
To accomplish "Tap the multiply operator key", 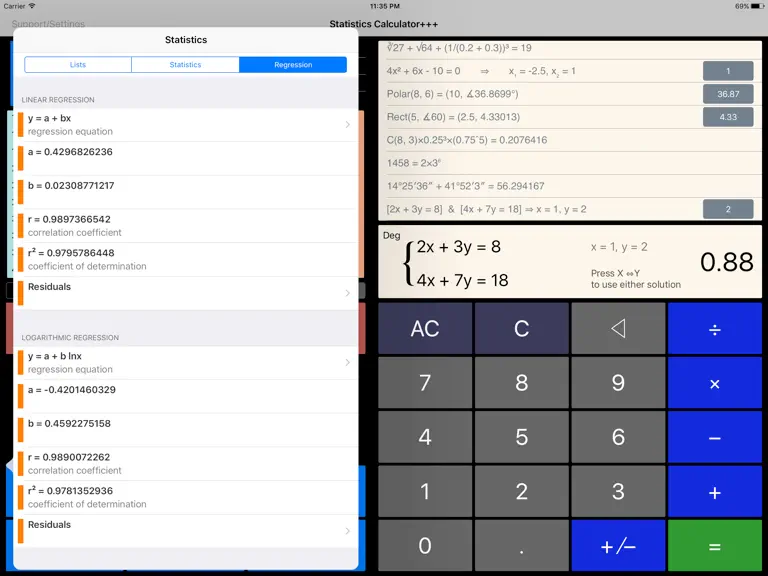I will coord(715,383).
